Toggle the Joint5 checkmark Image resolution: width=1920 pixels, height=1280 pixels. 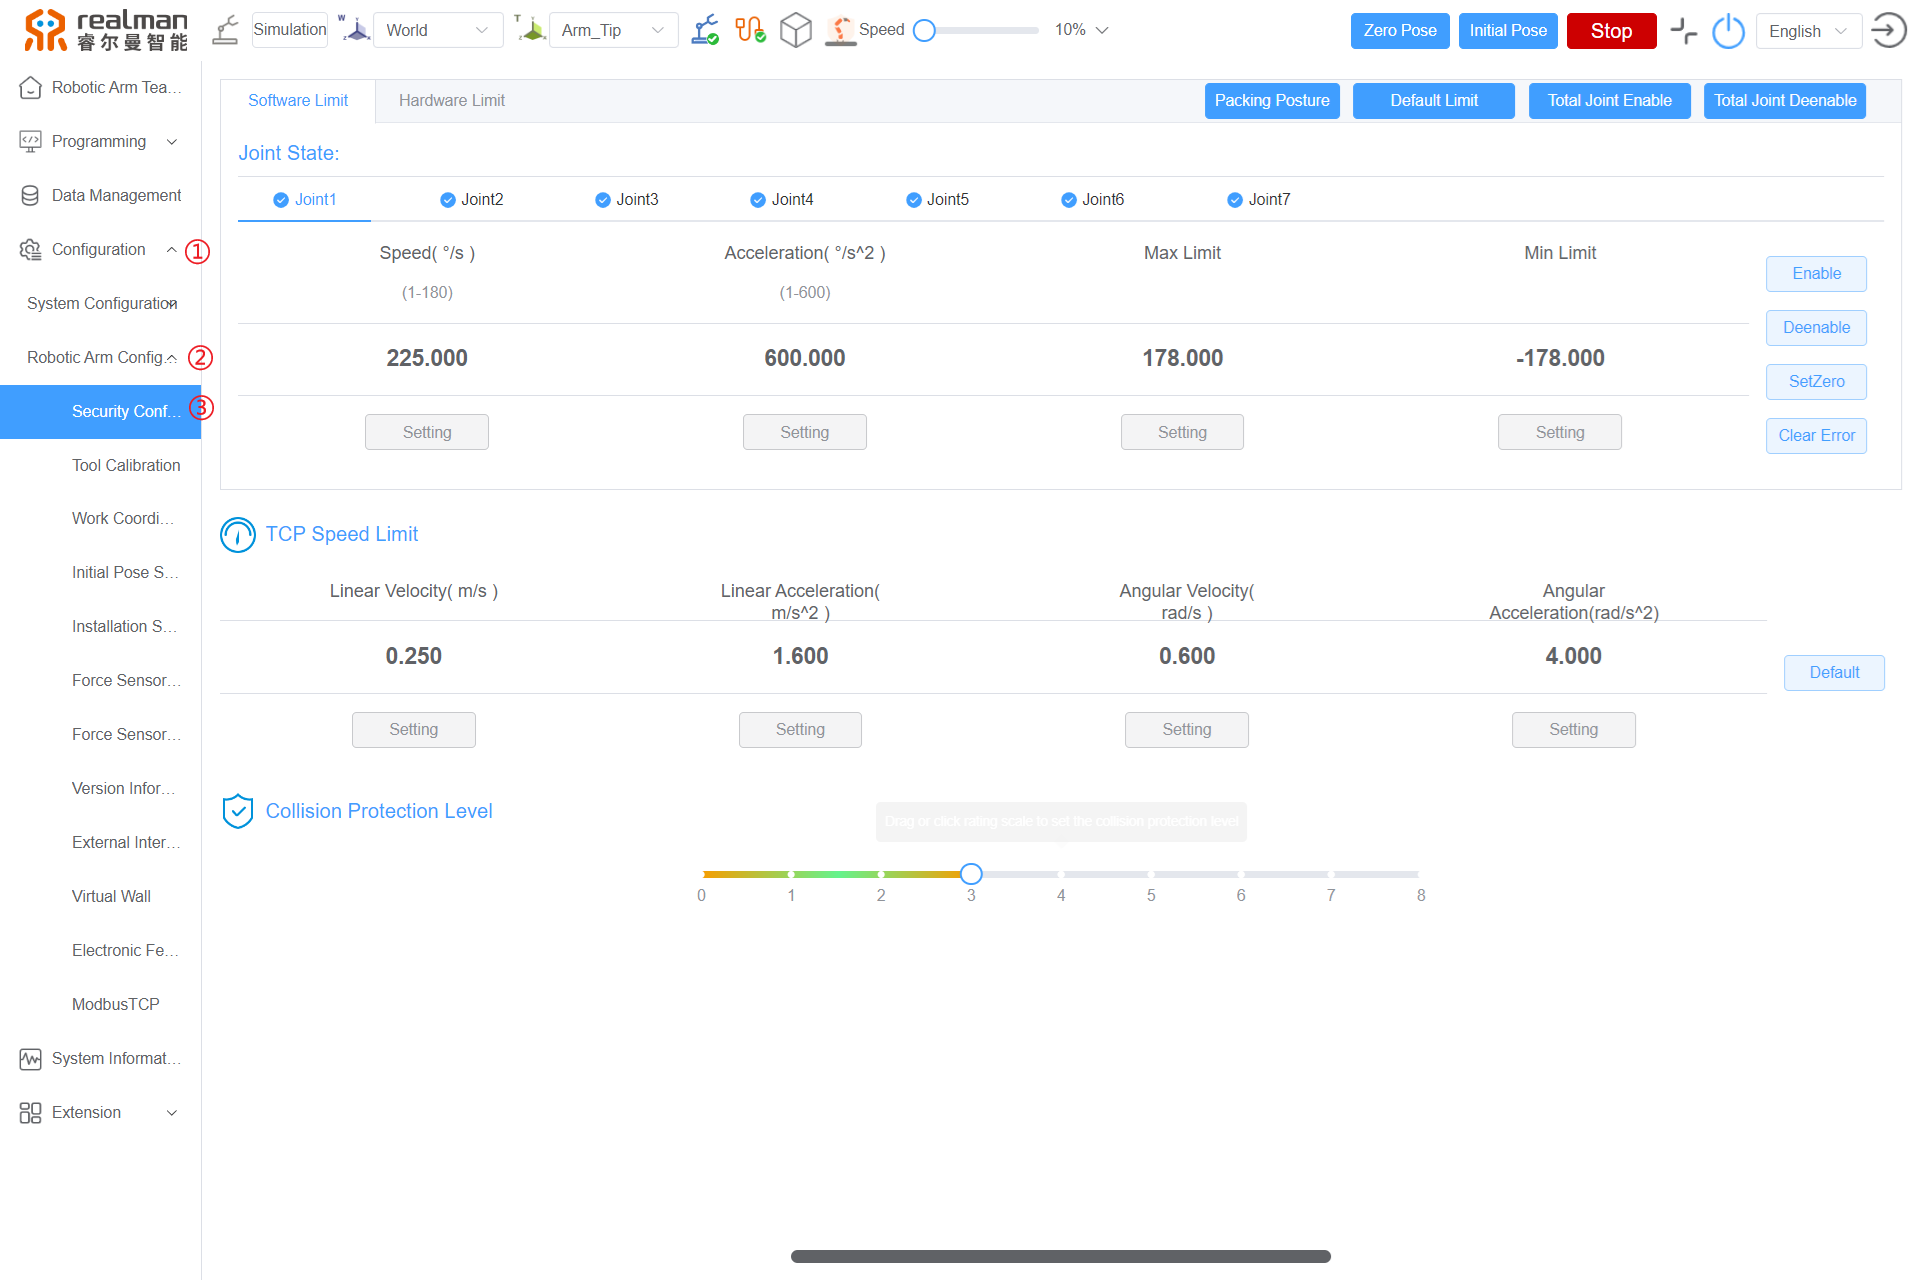[914, 200]
